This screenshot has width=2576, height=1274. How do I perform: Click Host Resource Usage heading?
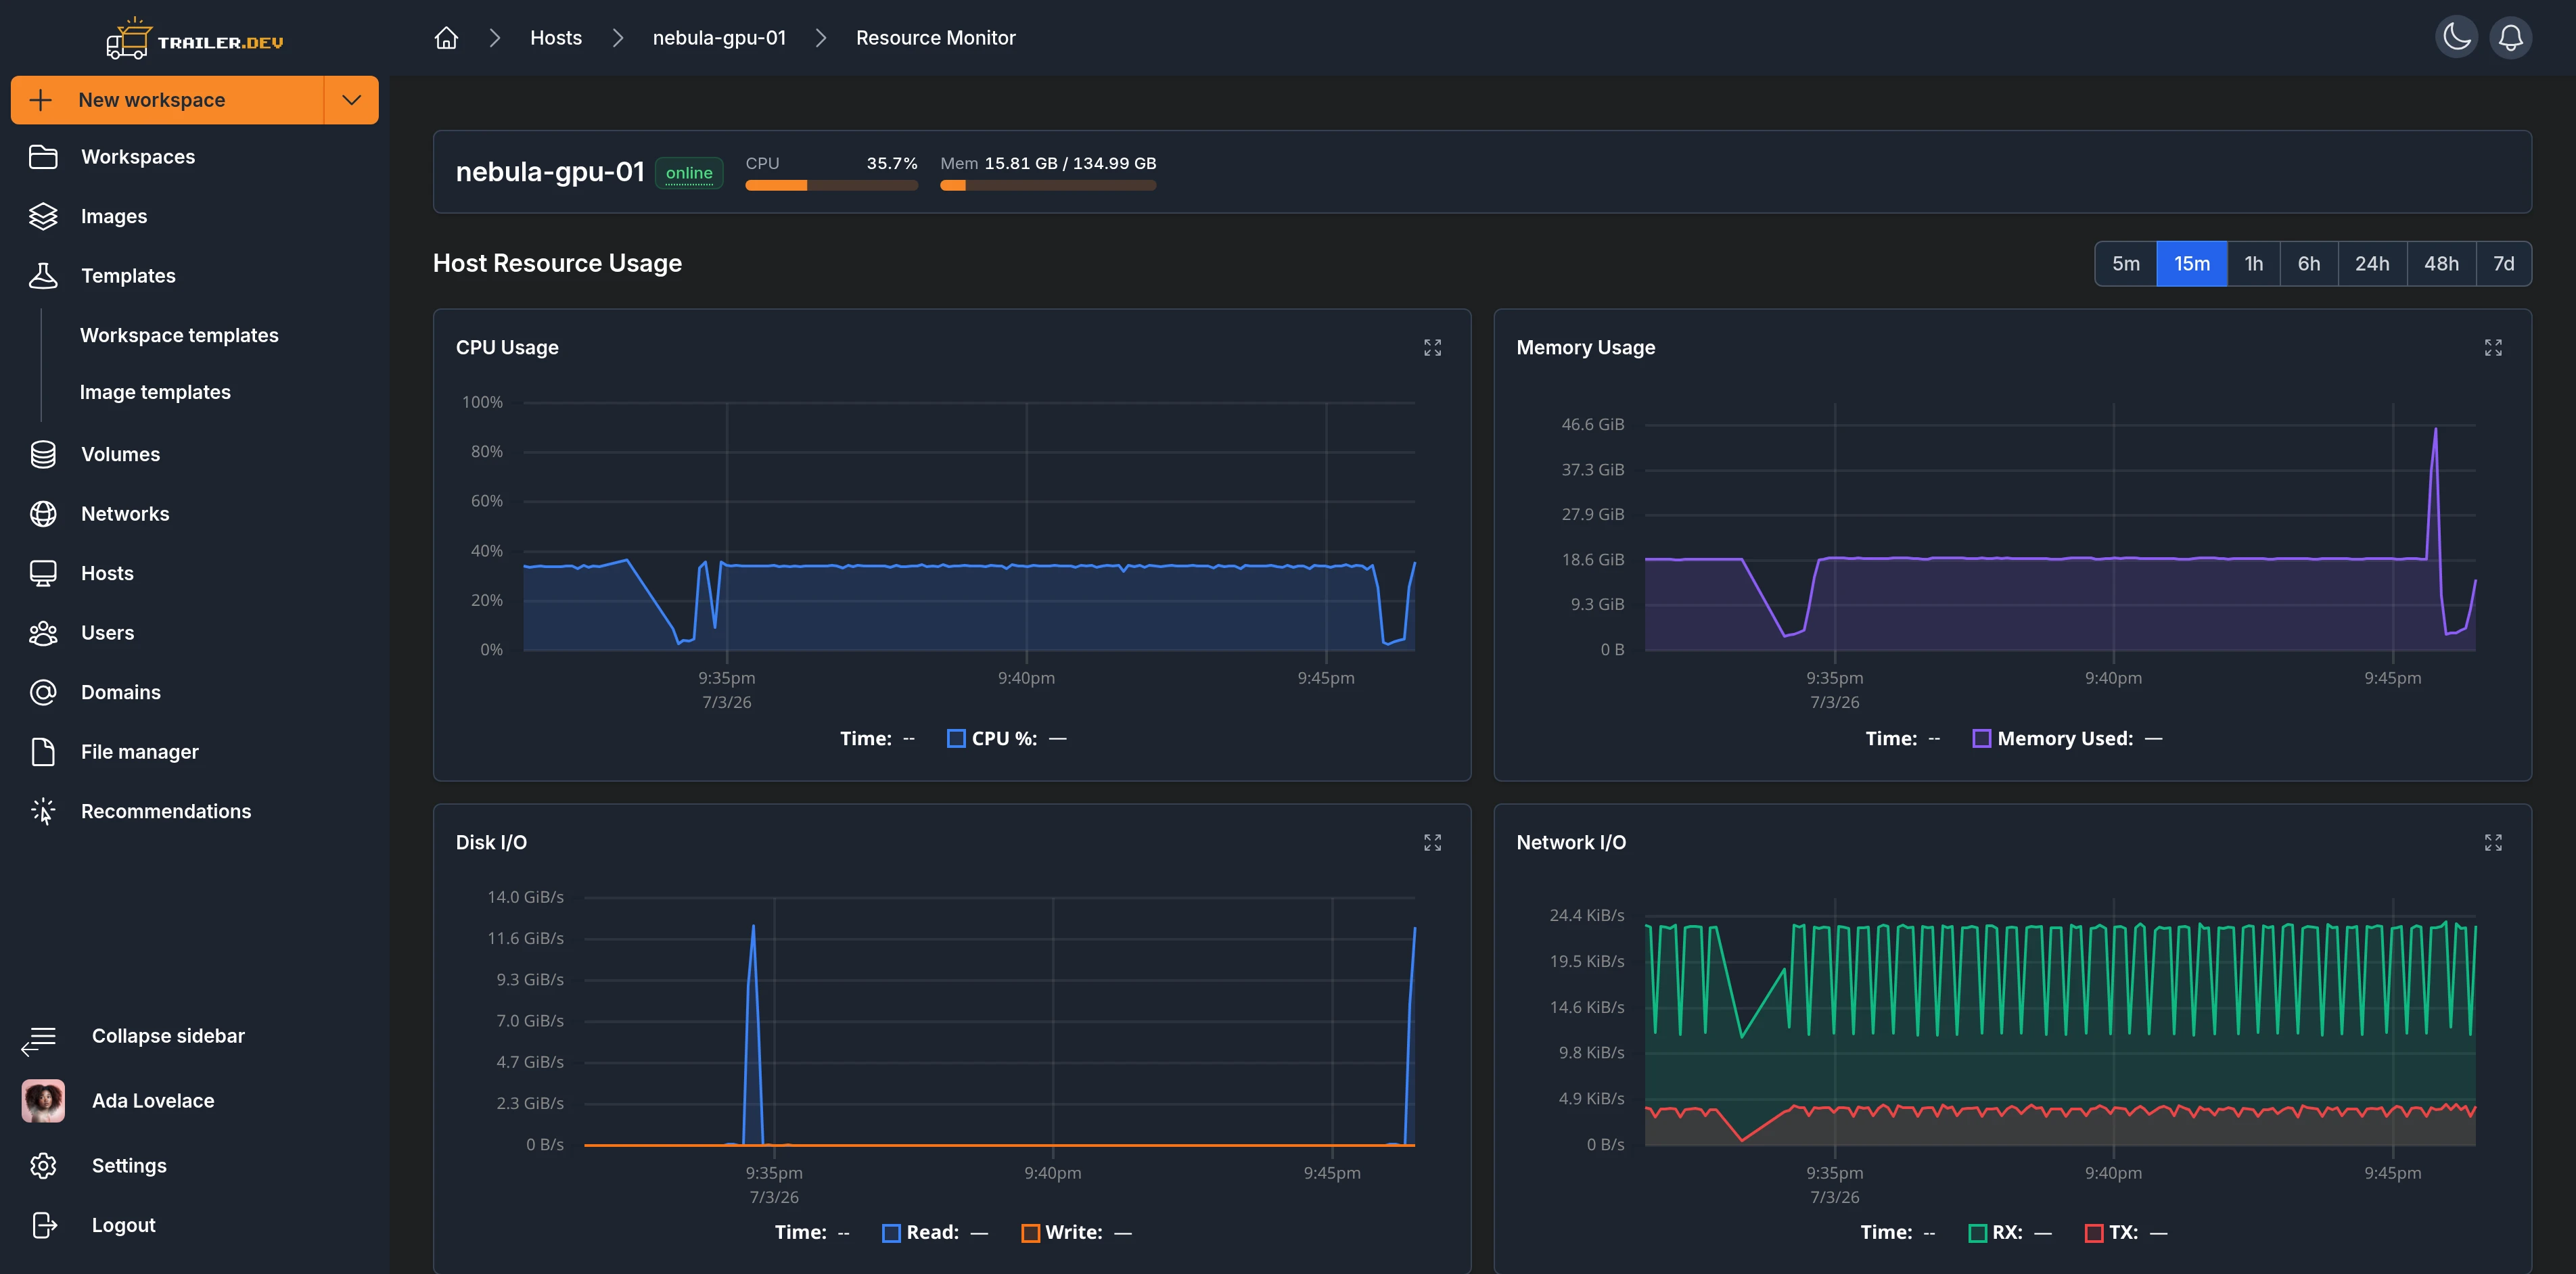pyautogui.click(x=557, y=263)
